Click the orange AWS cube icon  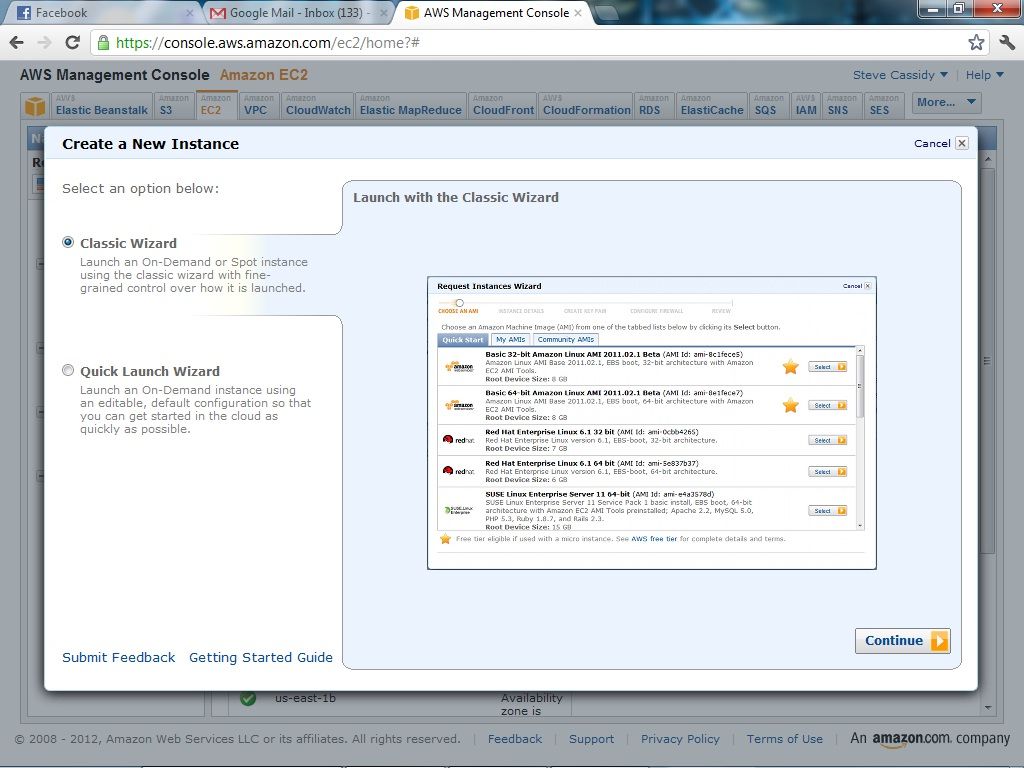pos(35,106)
